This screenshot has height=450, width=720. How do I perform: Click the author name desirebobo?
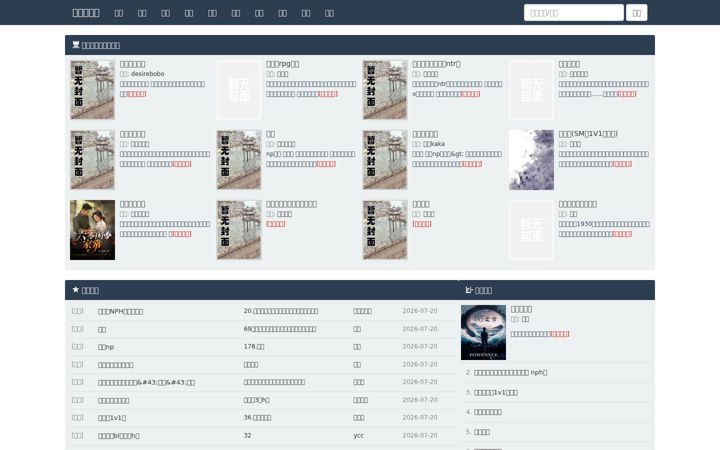[x=147, y=74]
